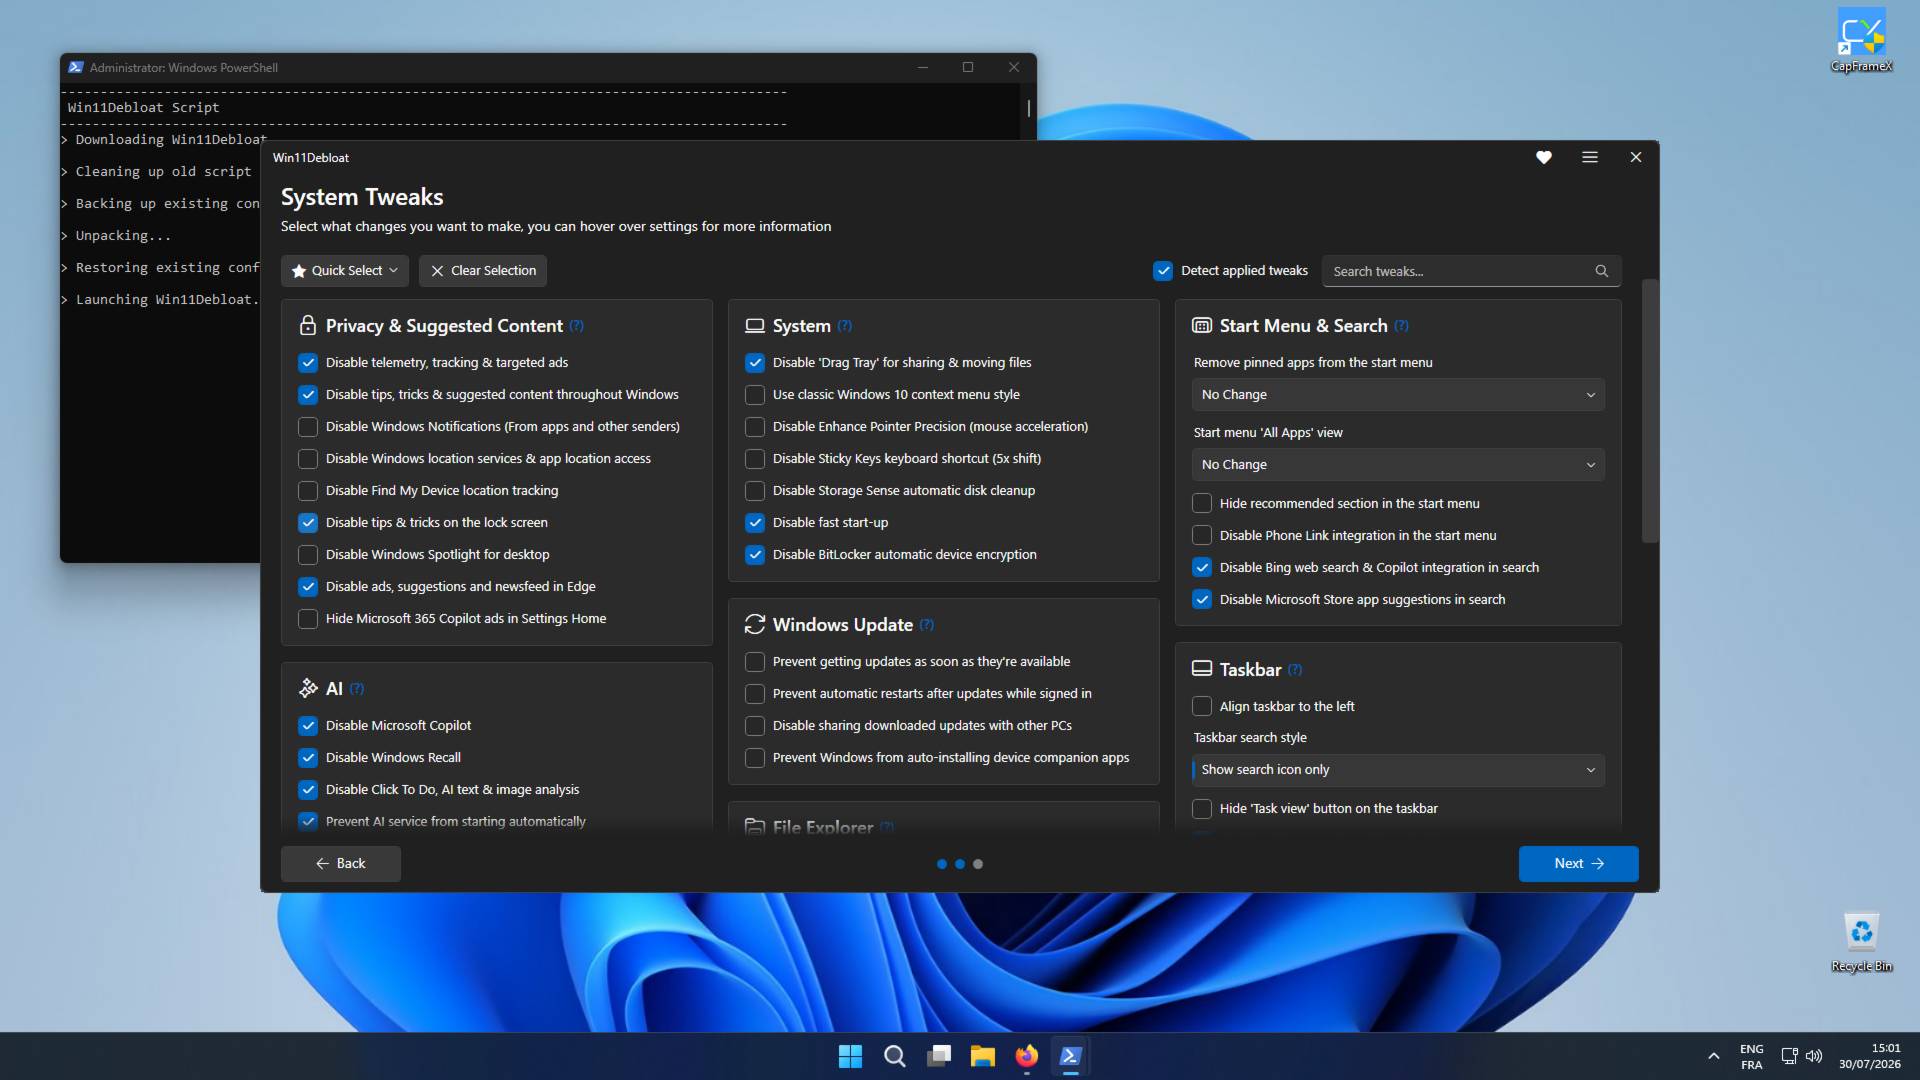Toggle Disable BitLocker automatic device encryption
The image size is (1920, 1080).
point(755,555)
